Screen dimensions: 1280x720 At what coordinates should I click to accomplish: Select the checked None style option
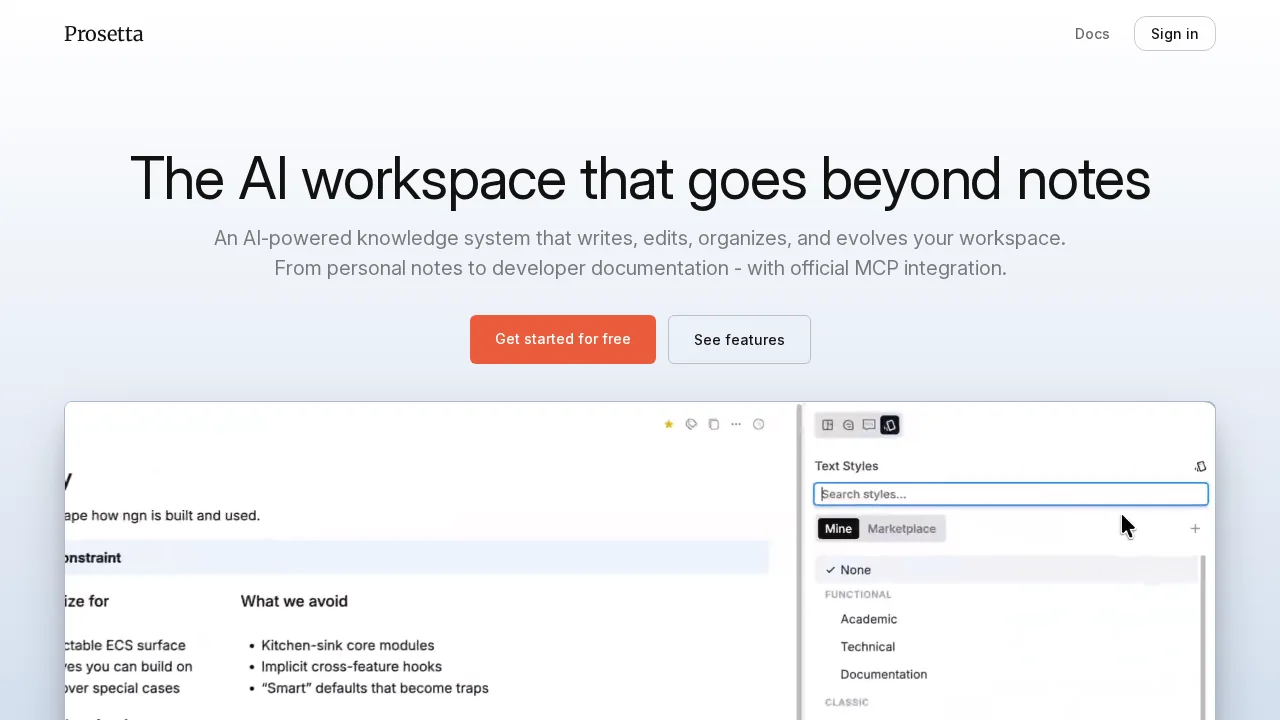pos(855,570)
